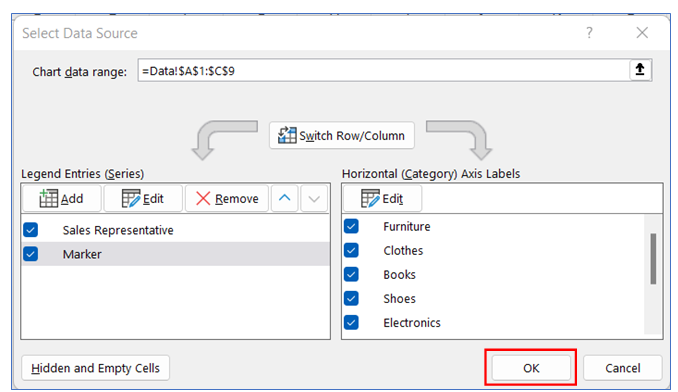Edit the selected legend series
The width and height of the screenshot is (678, 392).
(143, 199)
